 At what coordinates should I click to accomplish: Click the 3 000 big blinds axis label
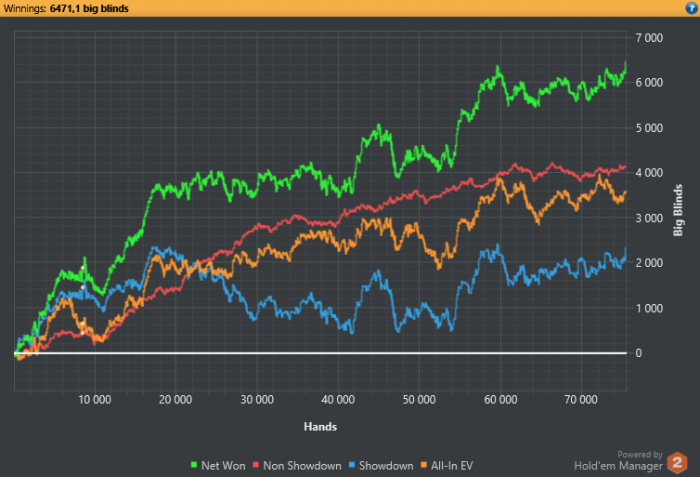pos(649,218)
